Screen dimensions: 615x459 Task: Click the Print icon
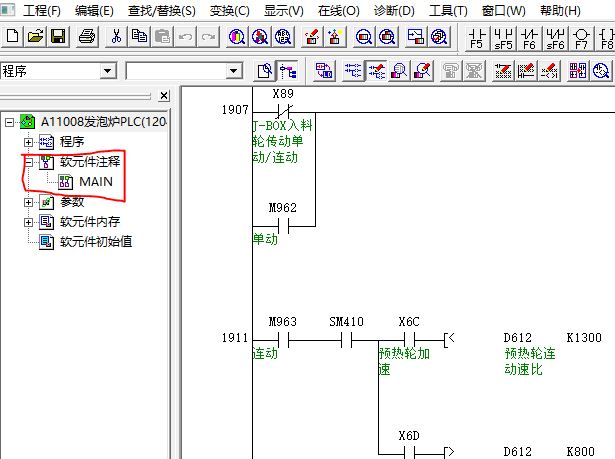coord(87,37)
